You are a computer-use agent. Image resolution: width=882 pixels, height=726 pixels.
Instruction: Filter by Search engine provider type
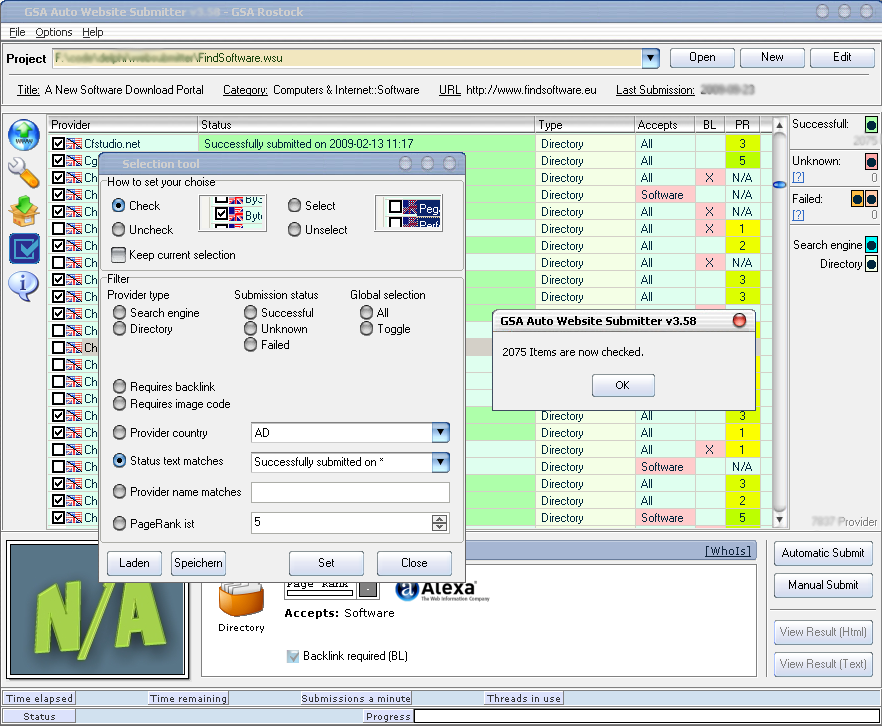[119, 313]
